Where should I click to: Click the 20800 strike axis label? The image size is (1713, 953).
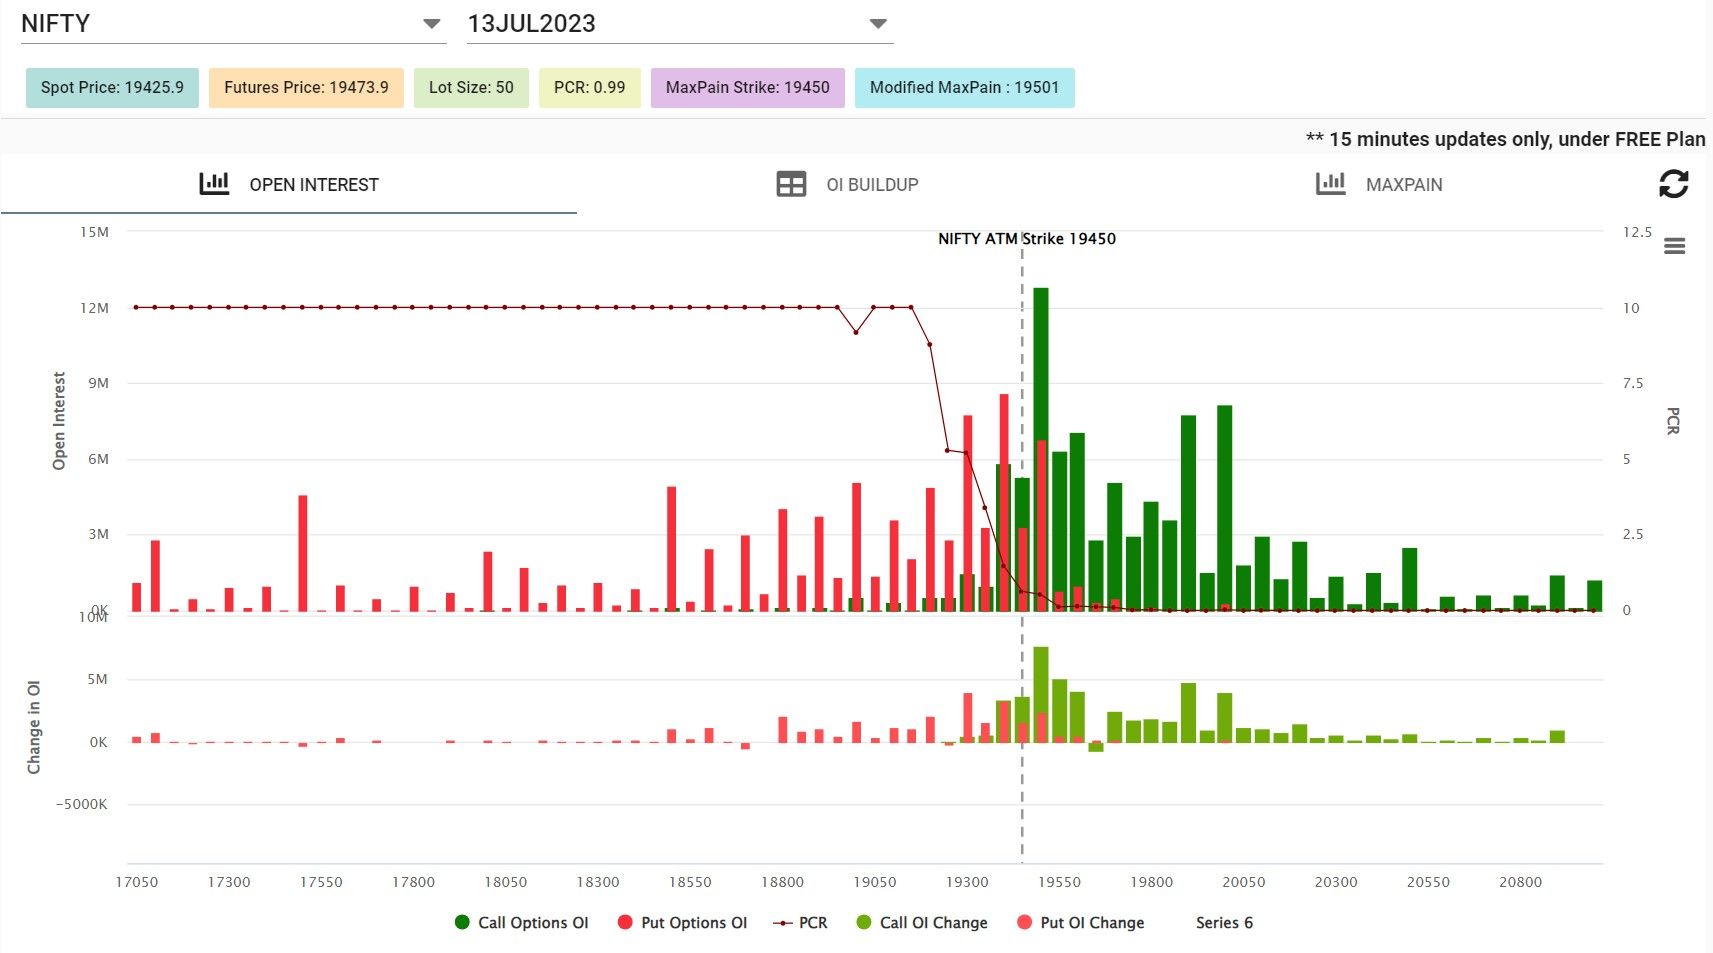tap(1520, 882)
